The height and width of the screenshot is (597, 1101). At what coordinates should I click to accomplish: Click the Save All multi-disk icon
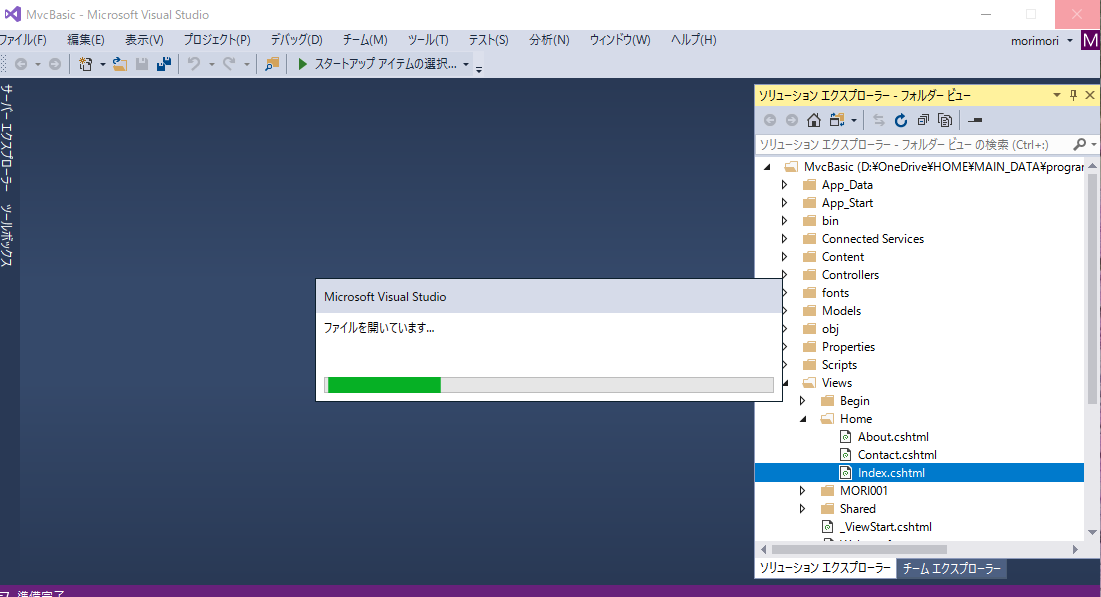click(164, 64)
